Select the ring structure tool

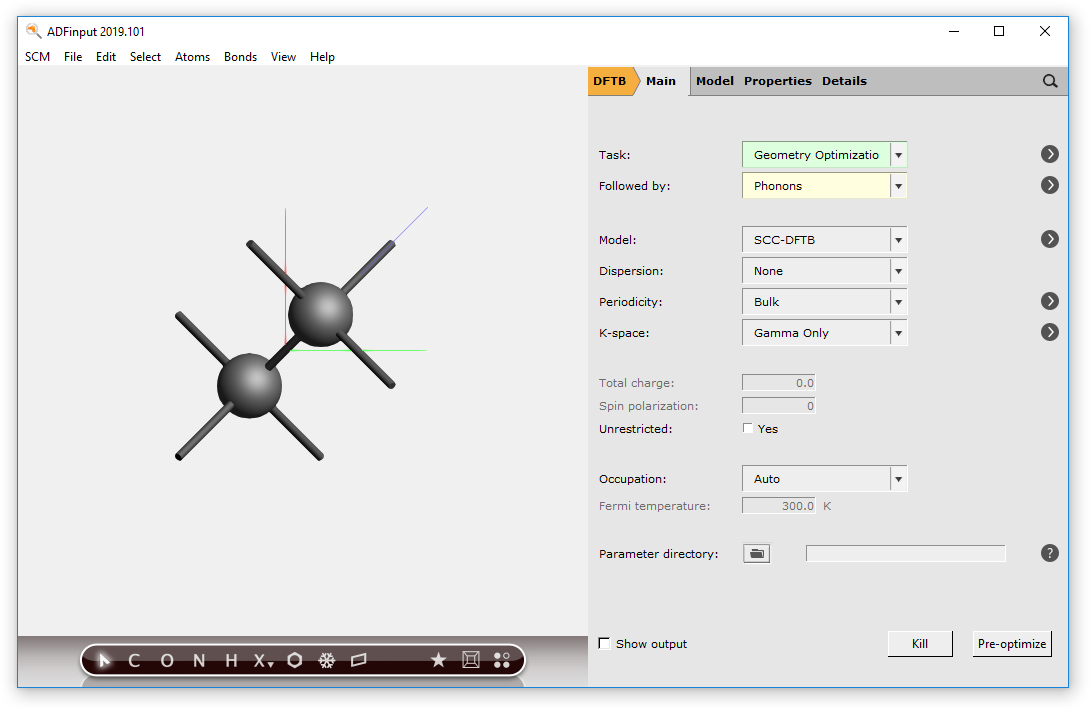tap(295, 660)
